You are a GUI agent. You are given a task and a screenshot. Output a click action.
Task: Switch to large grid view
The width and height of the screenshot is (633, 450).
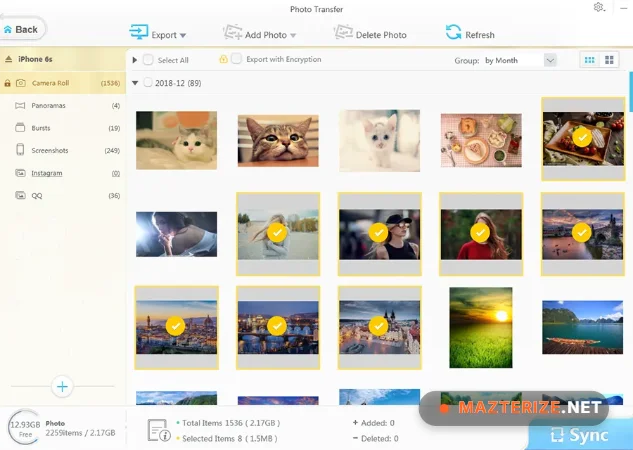tap(609, 60)
